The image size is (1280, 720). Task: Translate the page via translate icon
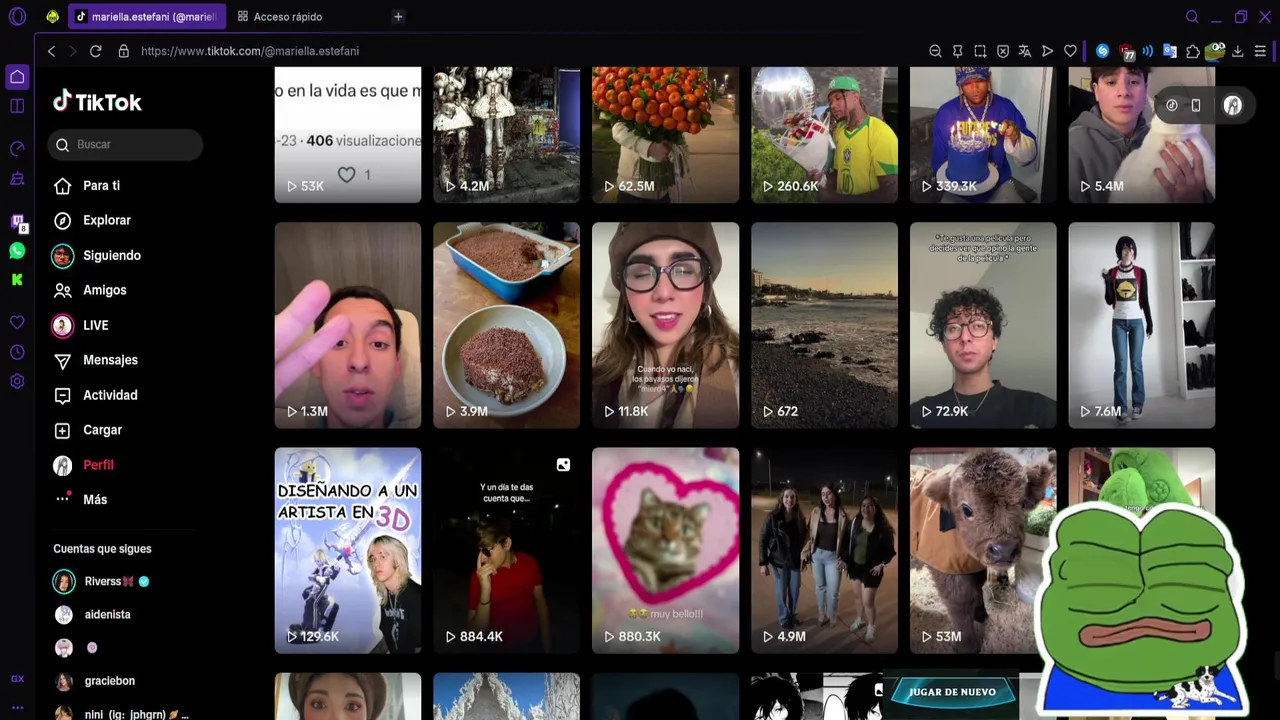point(1025,51)
